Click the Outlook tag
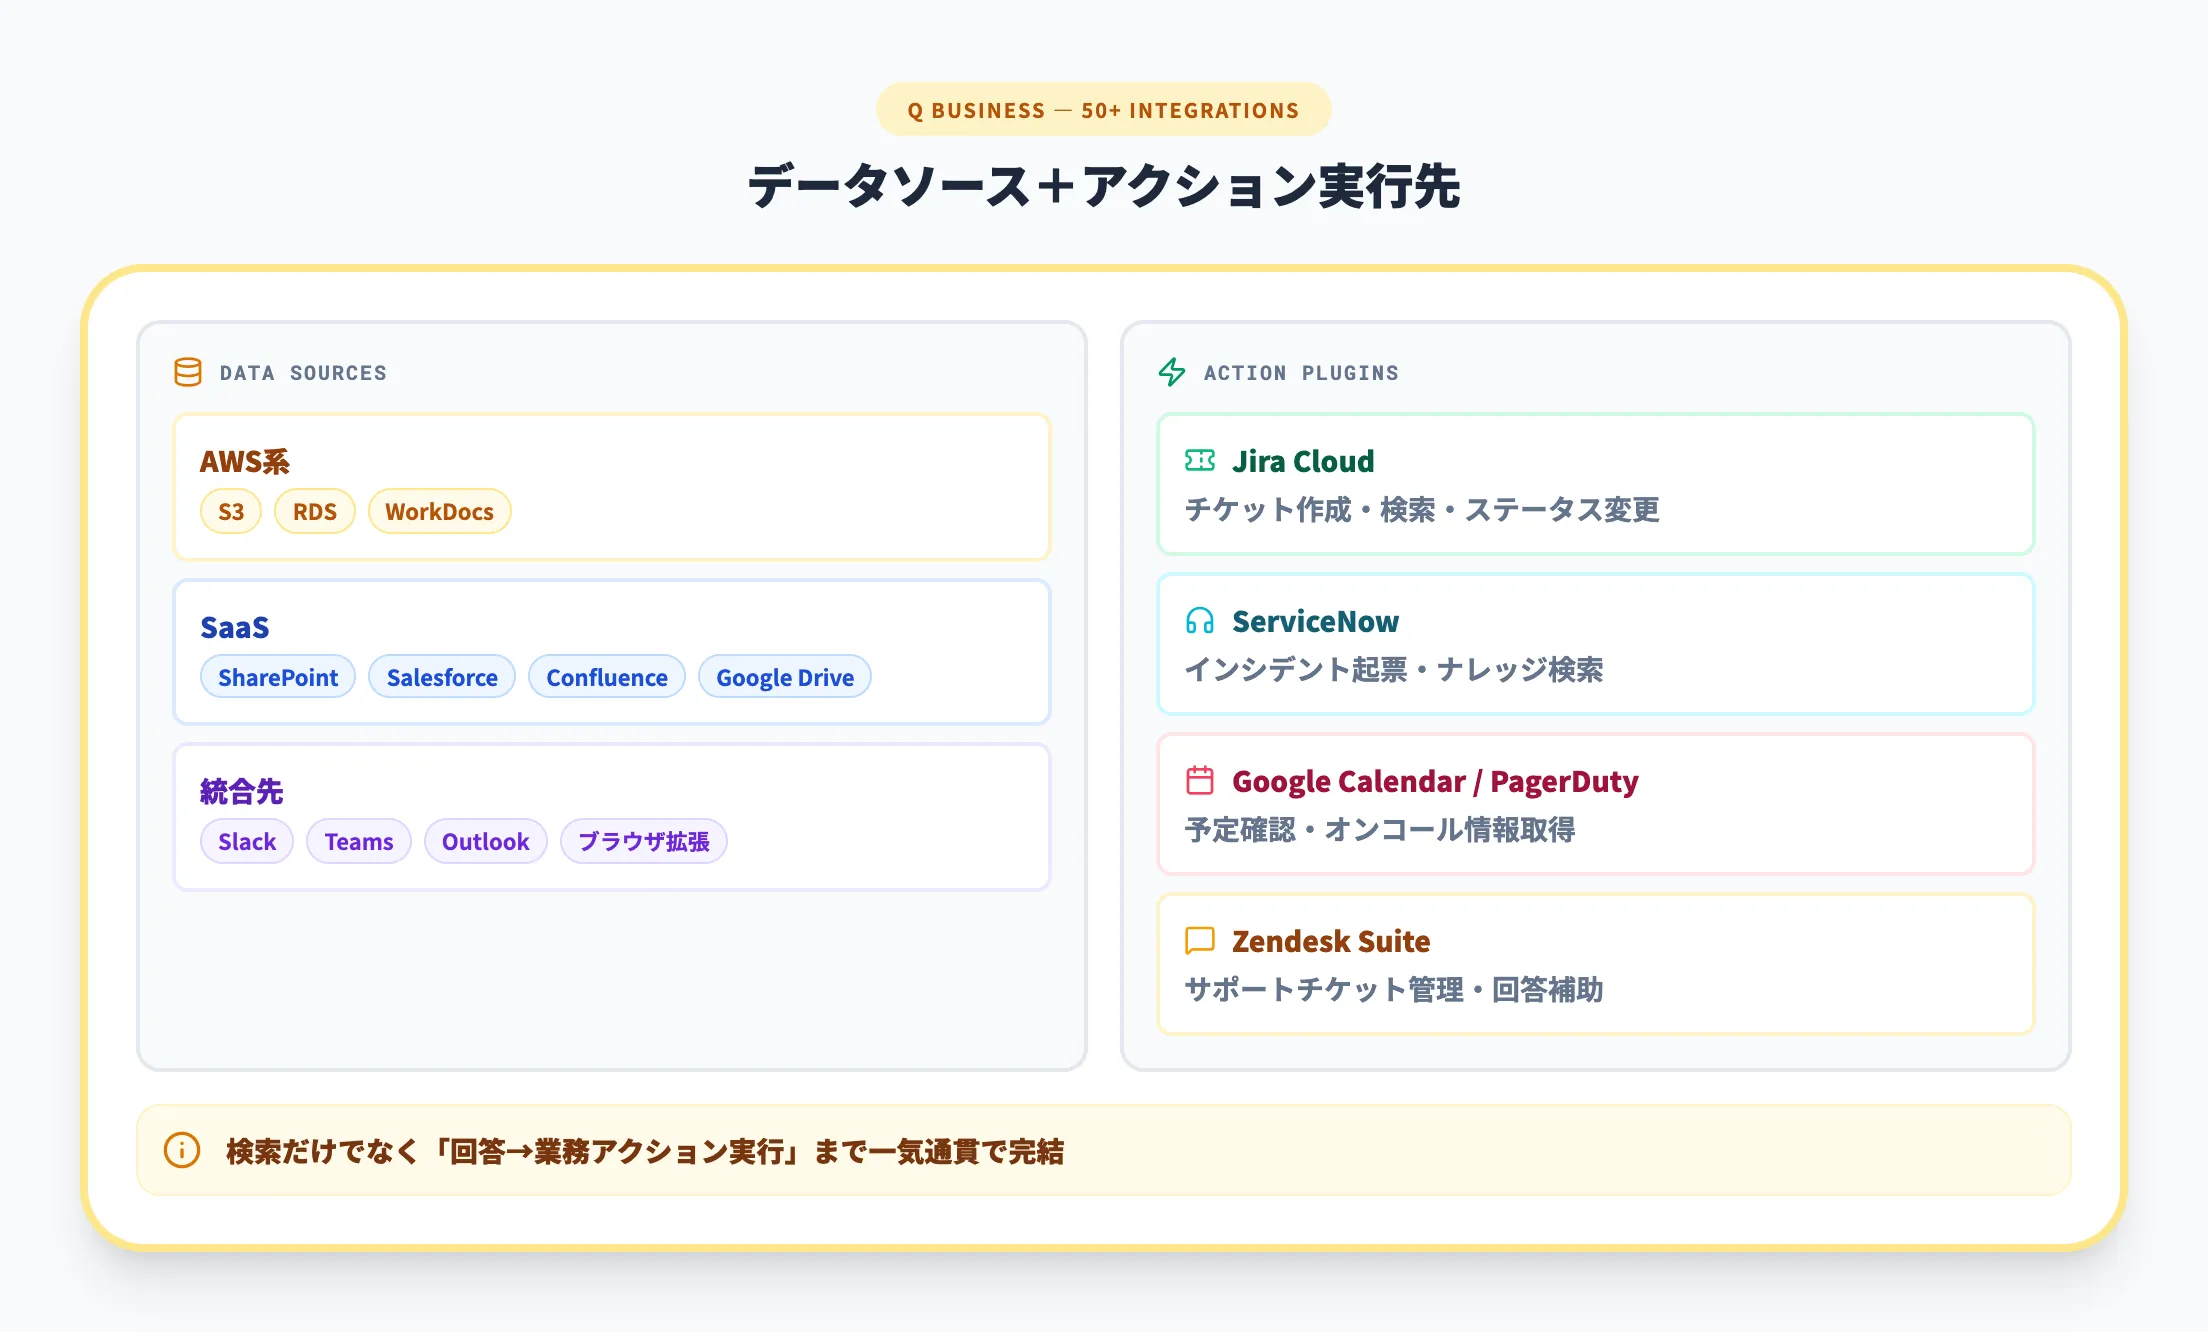The image size is (2208, 1332). (x=485, y=841)
